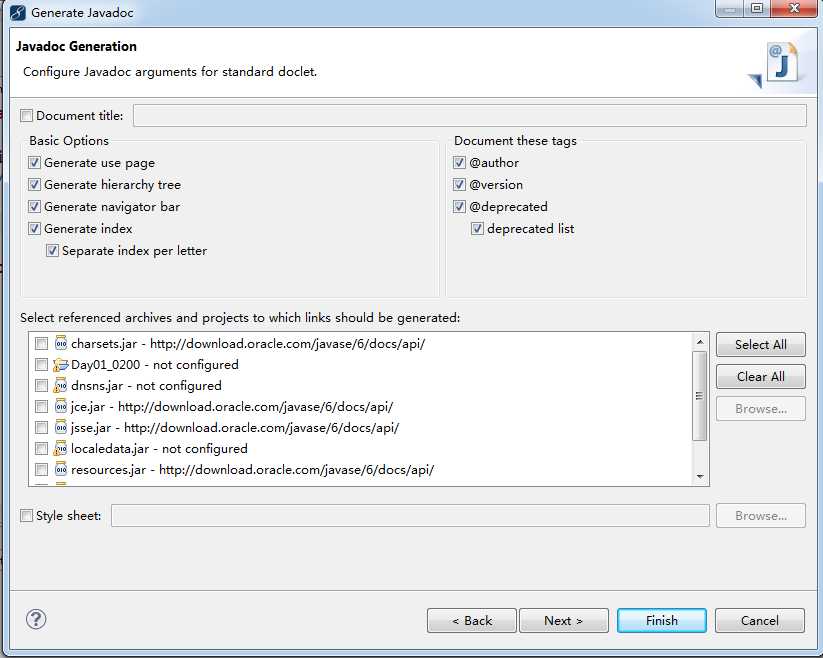
Task: Click the charsets.jar archive icon
Action: 61,343
